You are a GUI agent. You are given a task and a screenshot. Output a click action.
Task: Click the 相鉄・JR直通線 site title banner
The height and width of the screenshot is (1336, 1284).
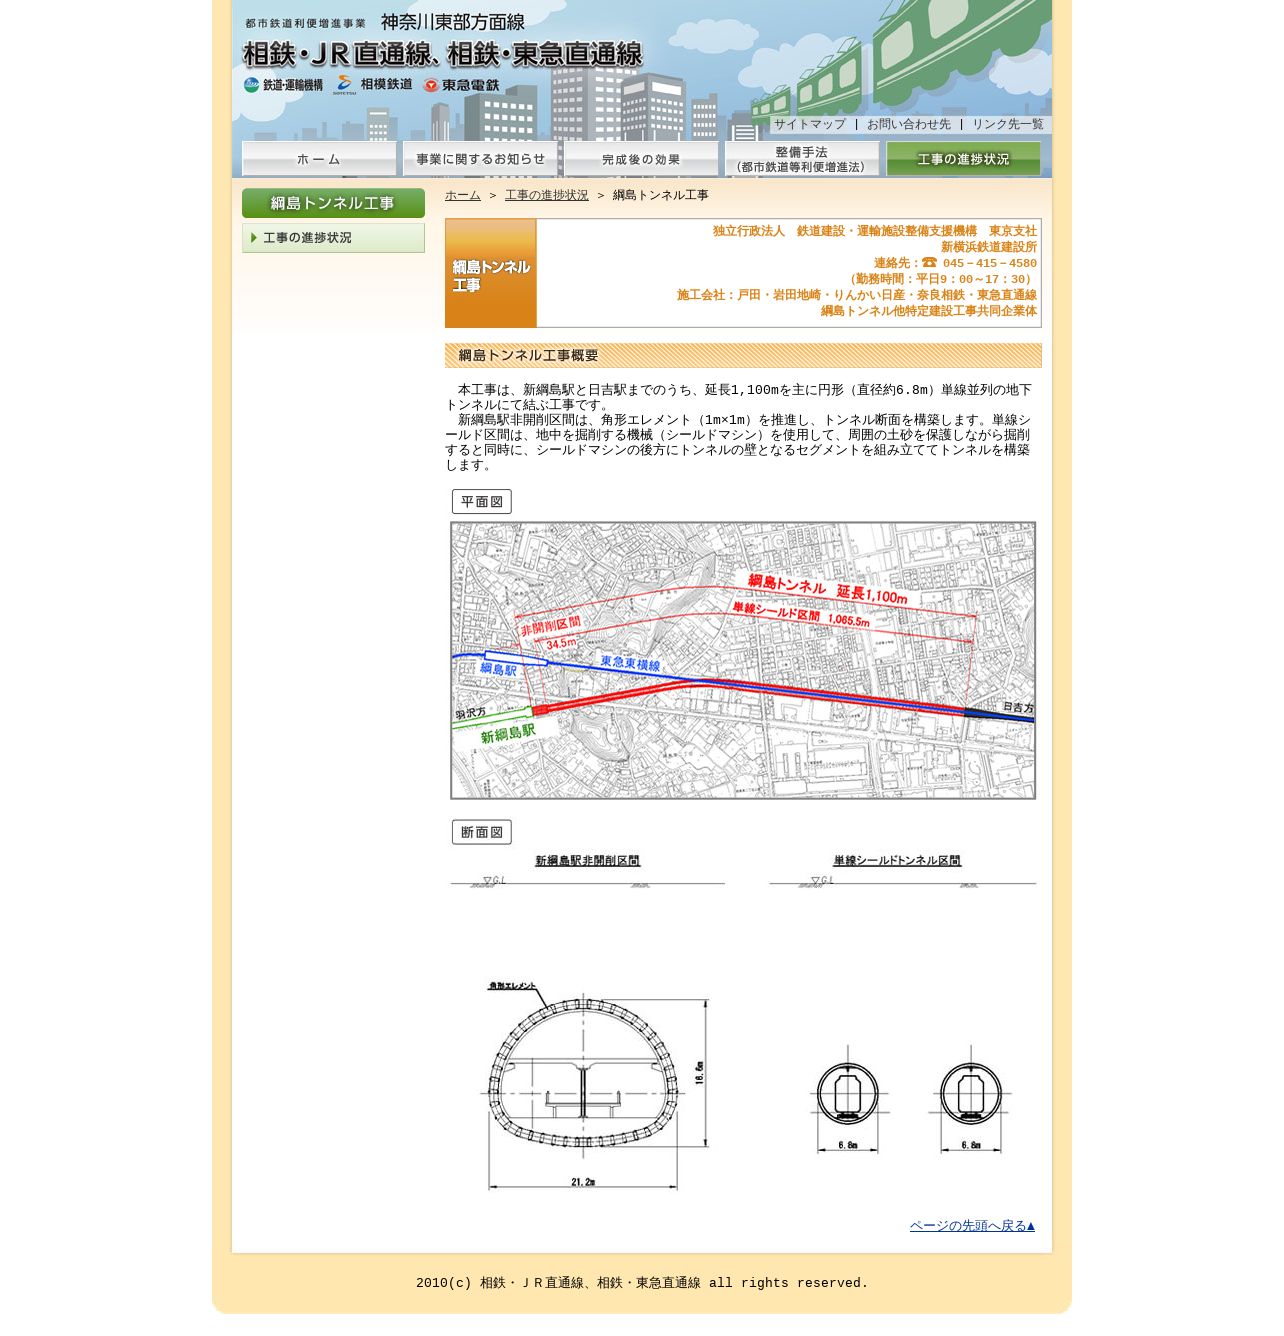tap(443, 54)
